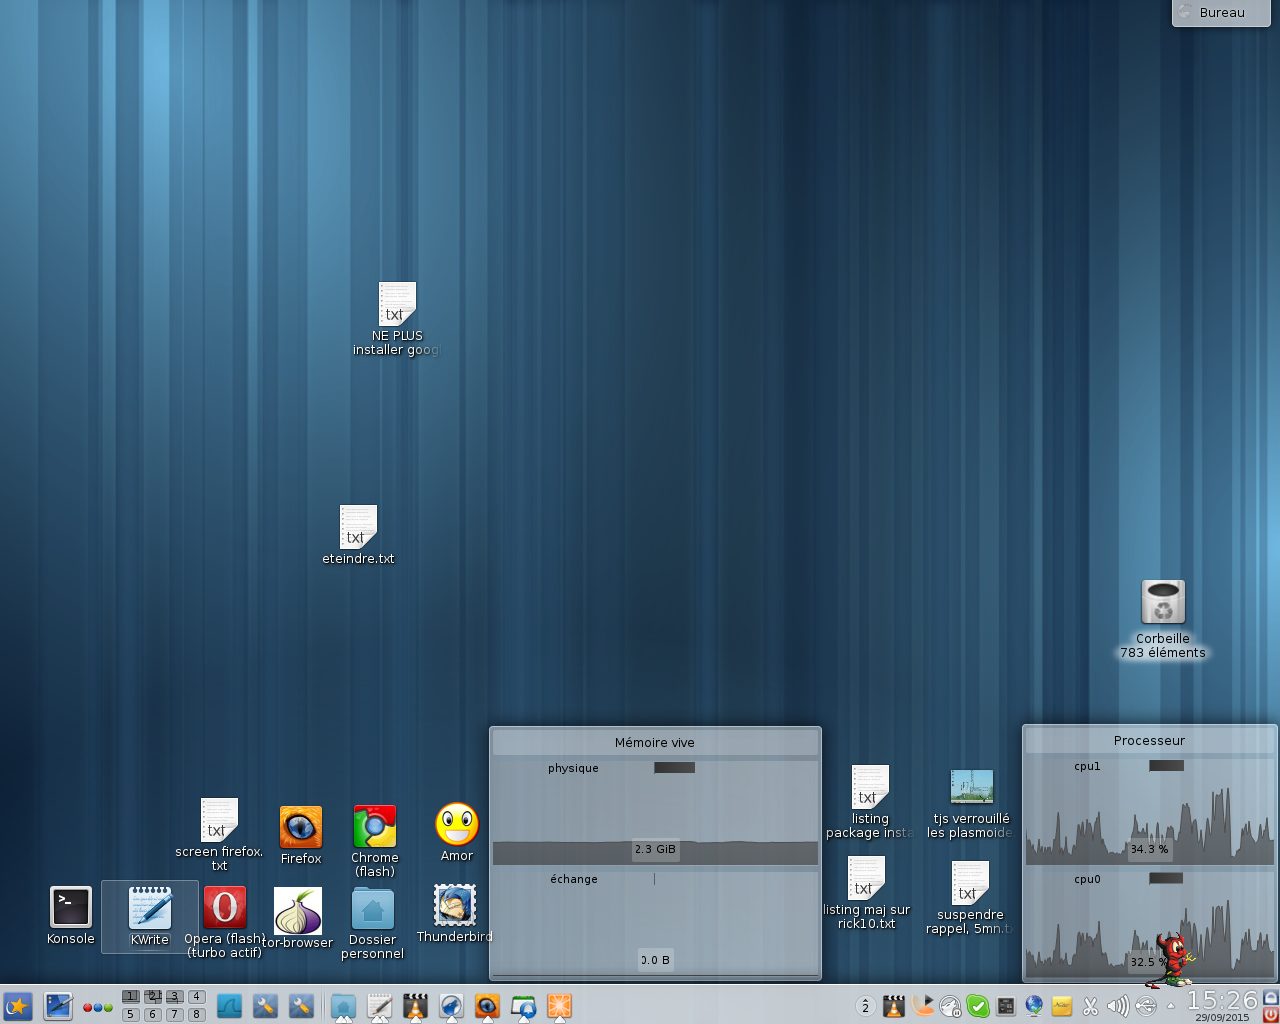
Task: Open the Corbeille trash icon
Action: pos(1162,602)
